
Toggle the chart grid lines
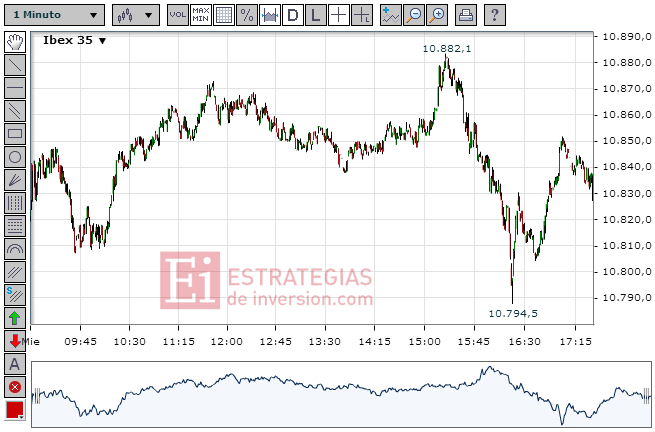tap(224, 15)
